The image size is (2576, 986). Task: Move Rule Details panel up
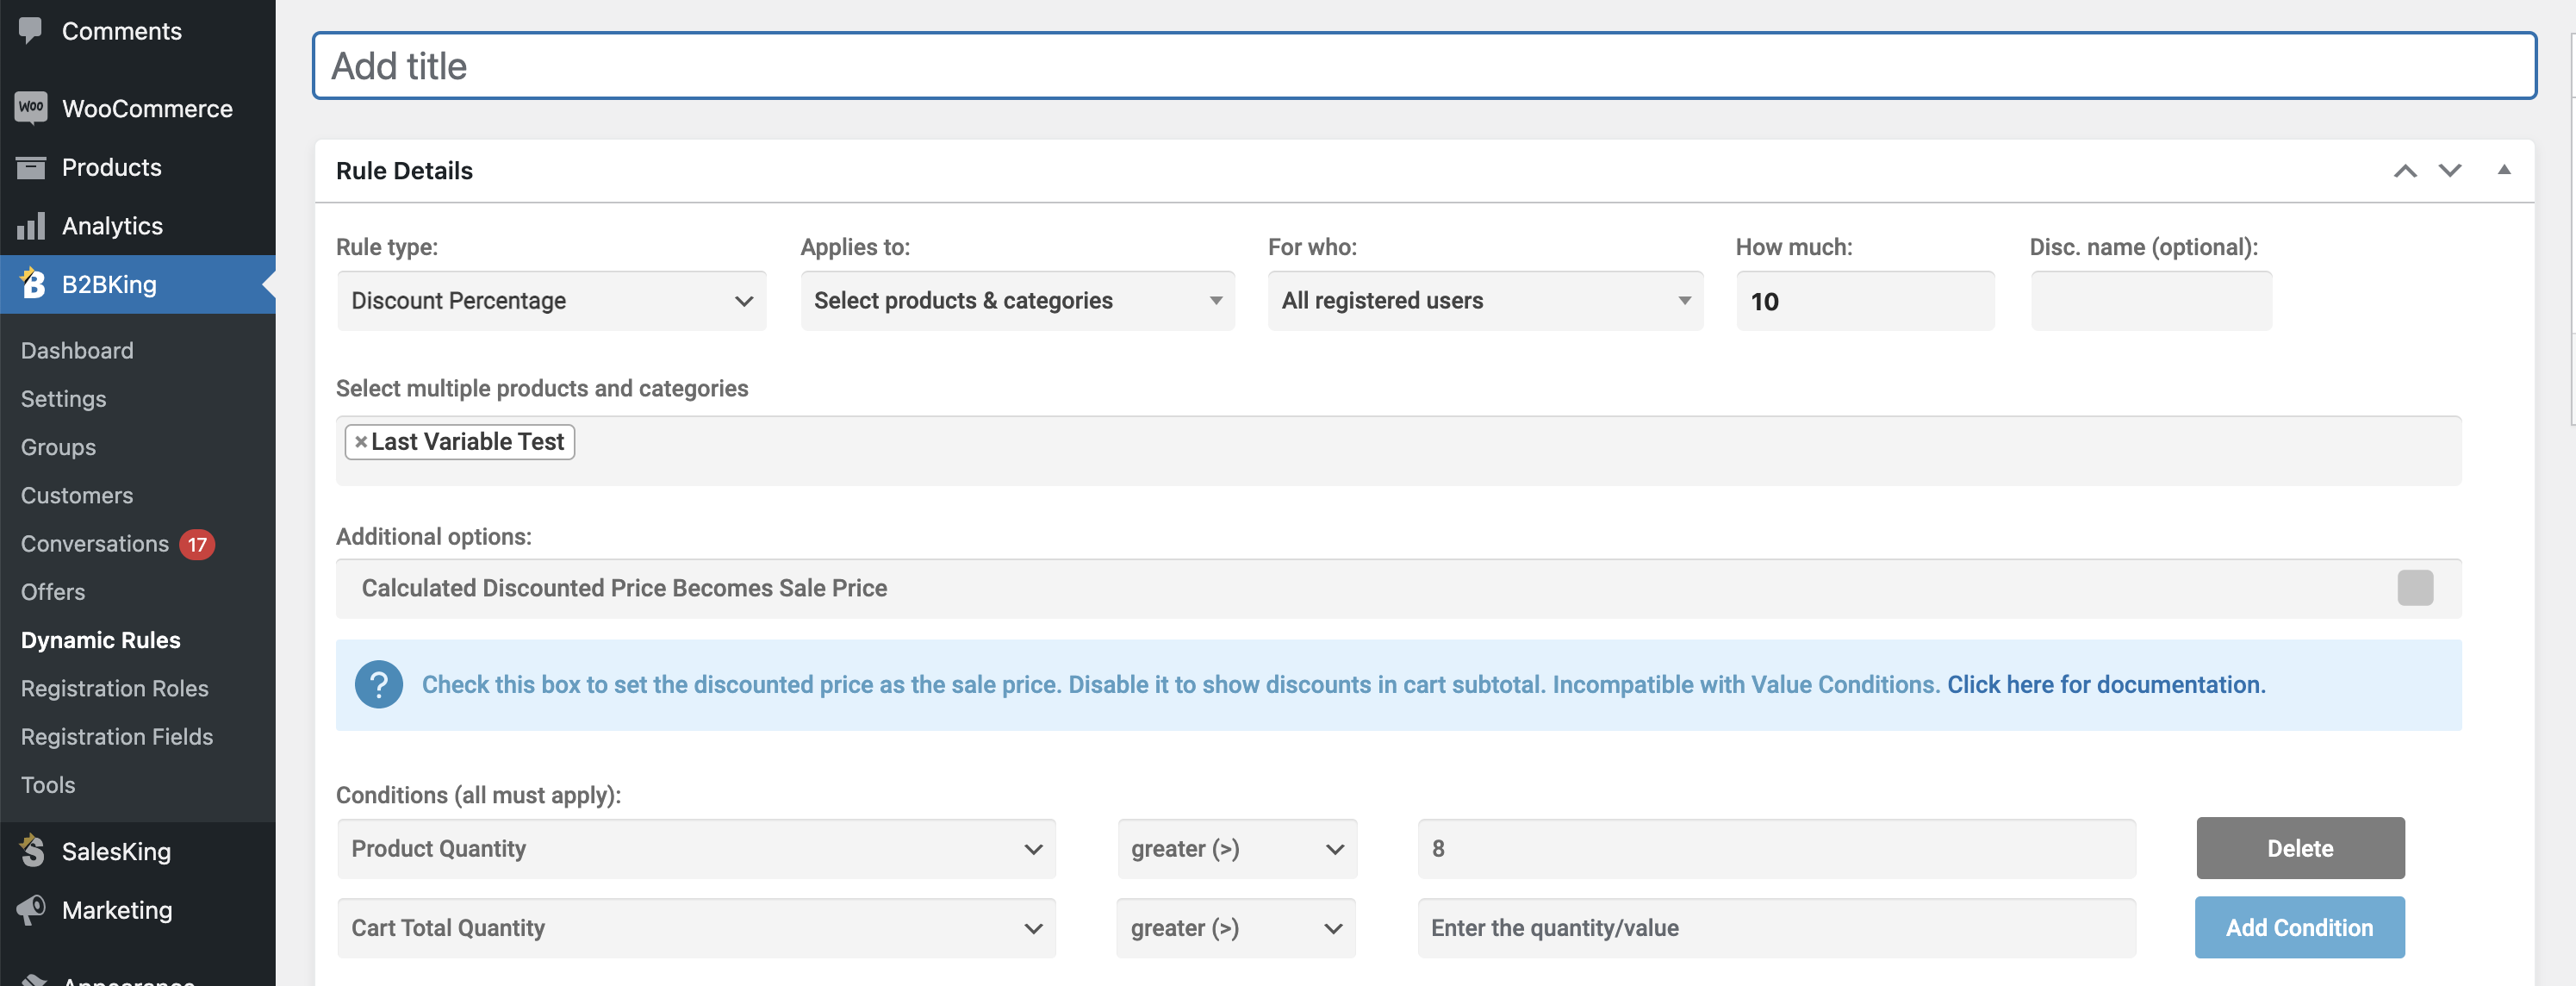point(2405,170)
